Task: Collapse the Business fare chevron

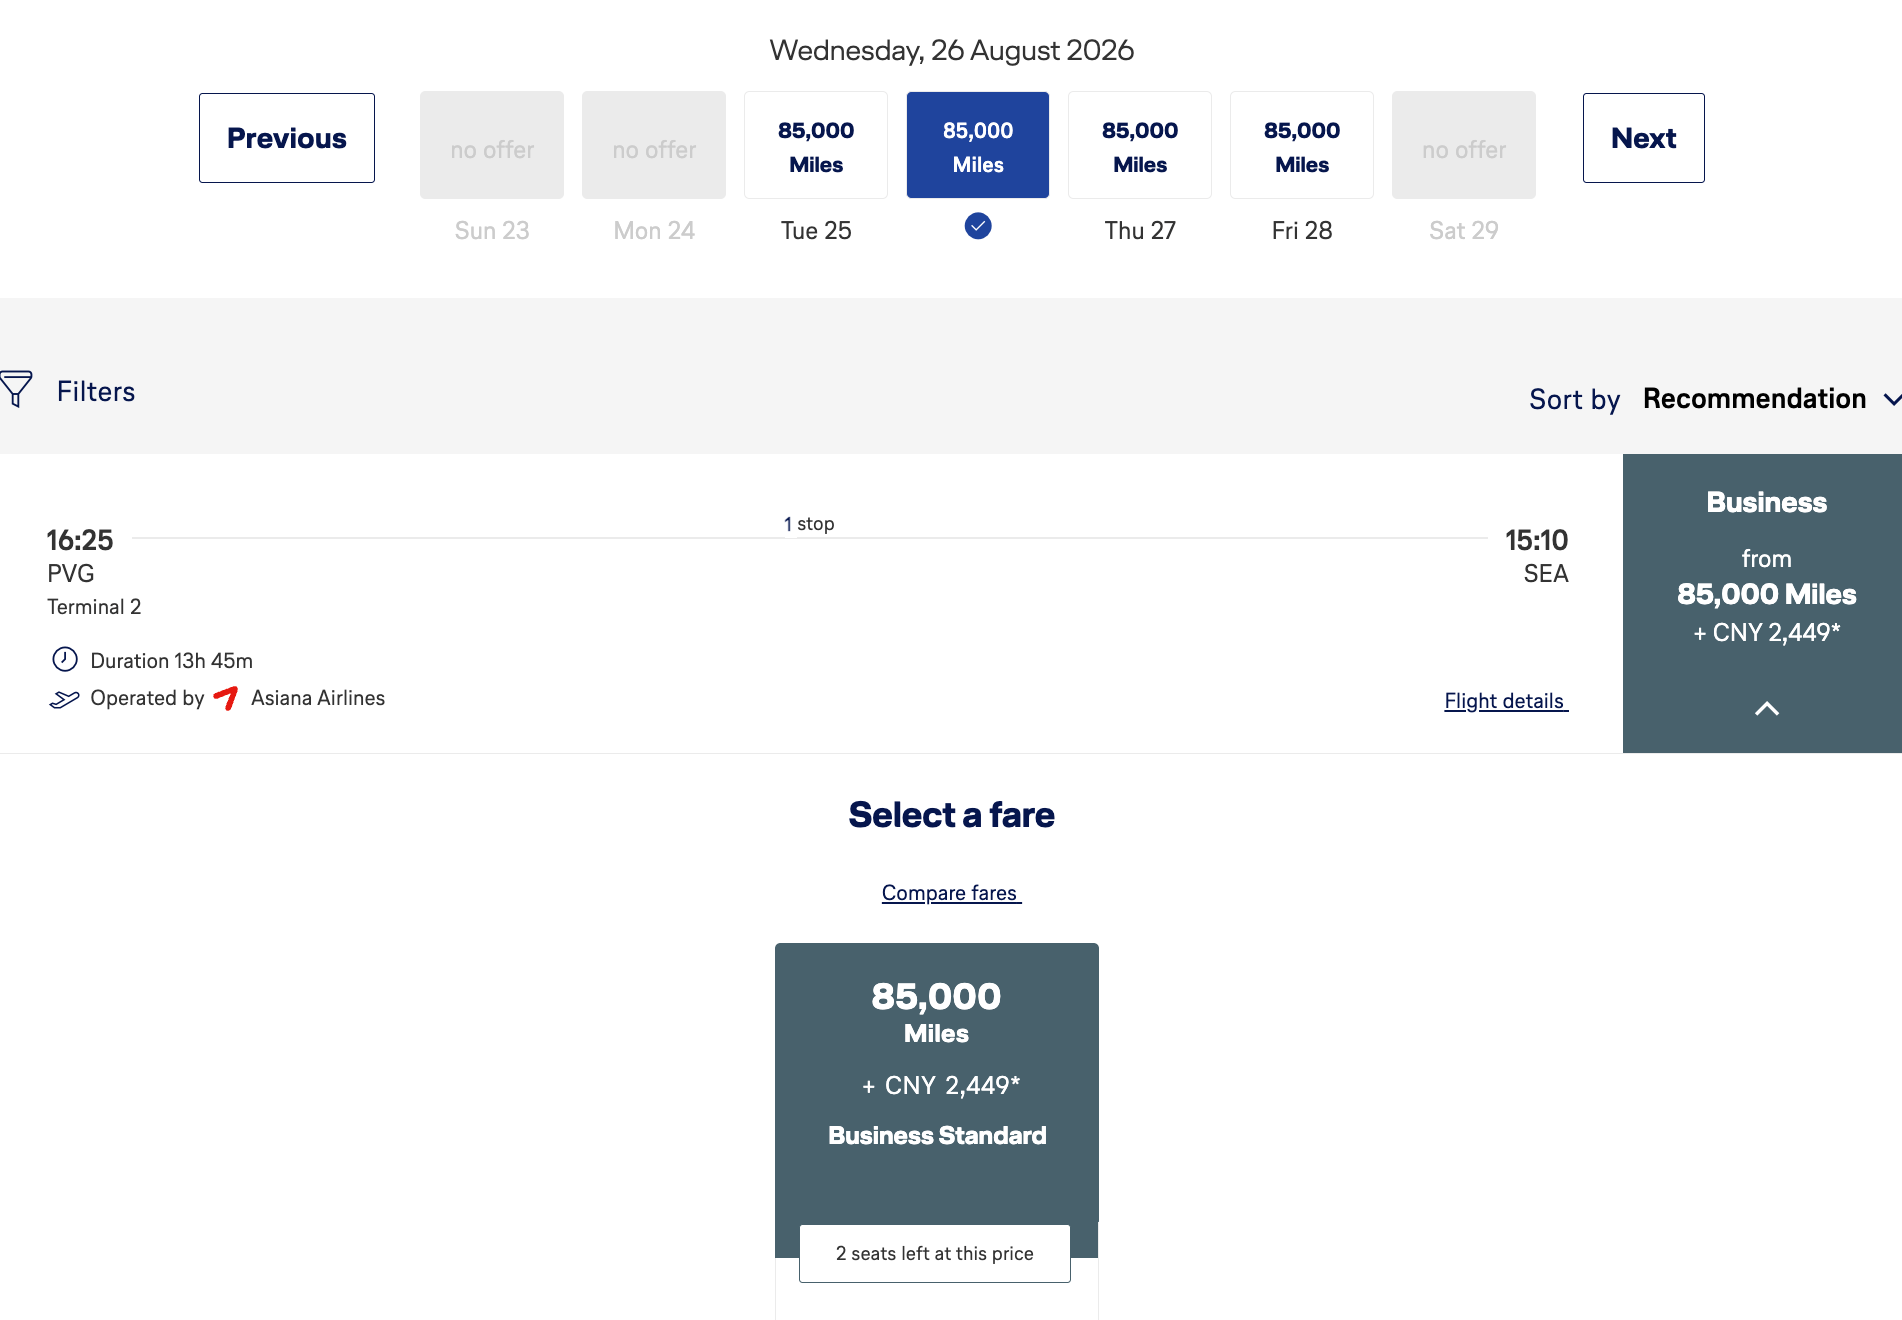Action: point(1766,708)
